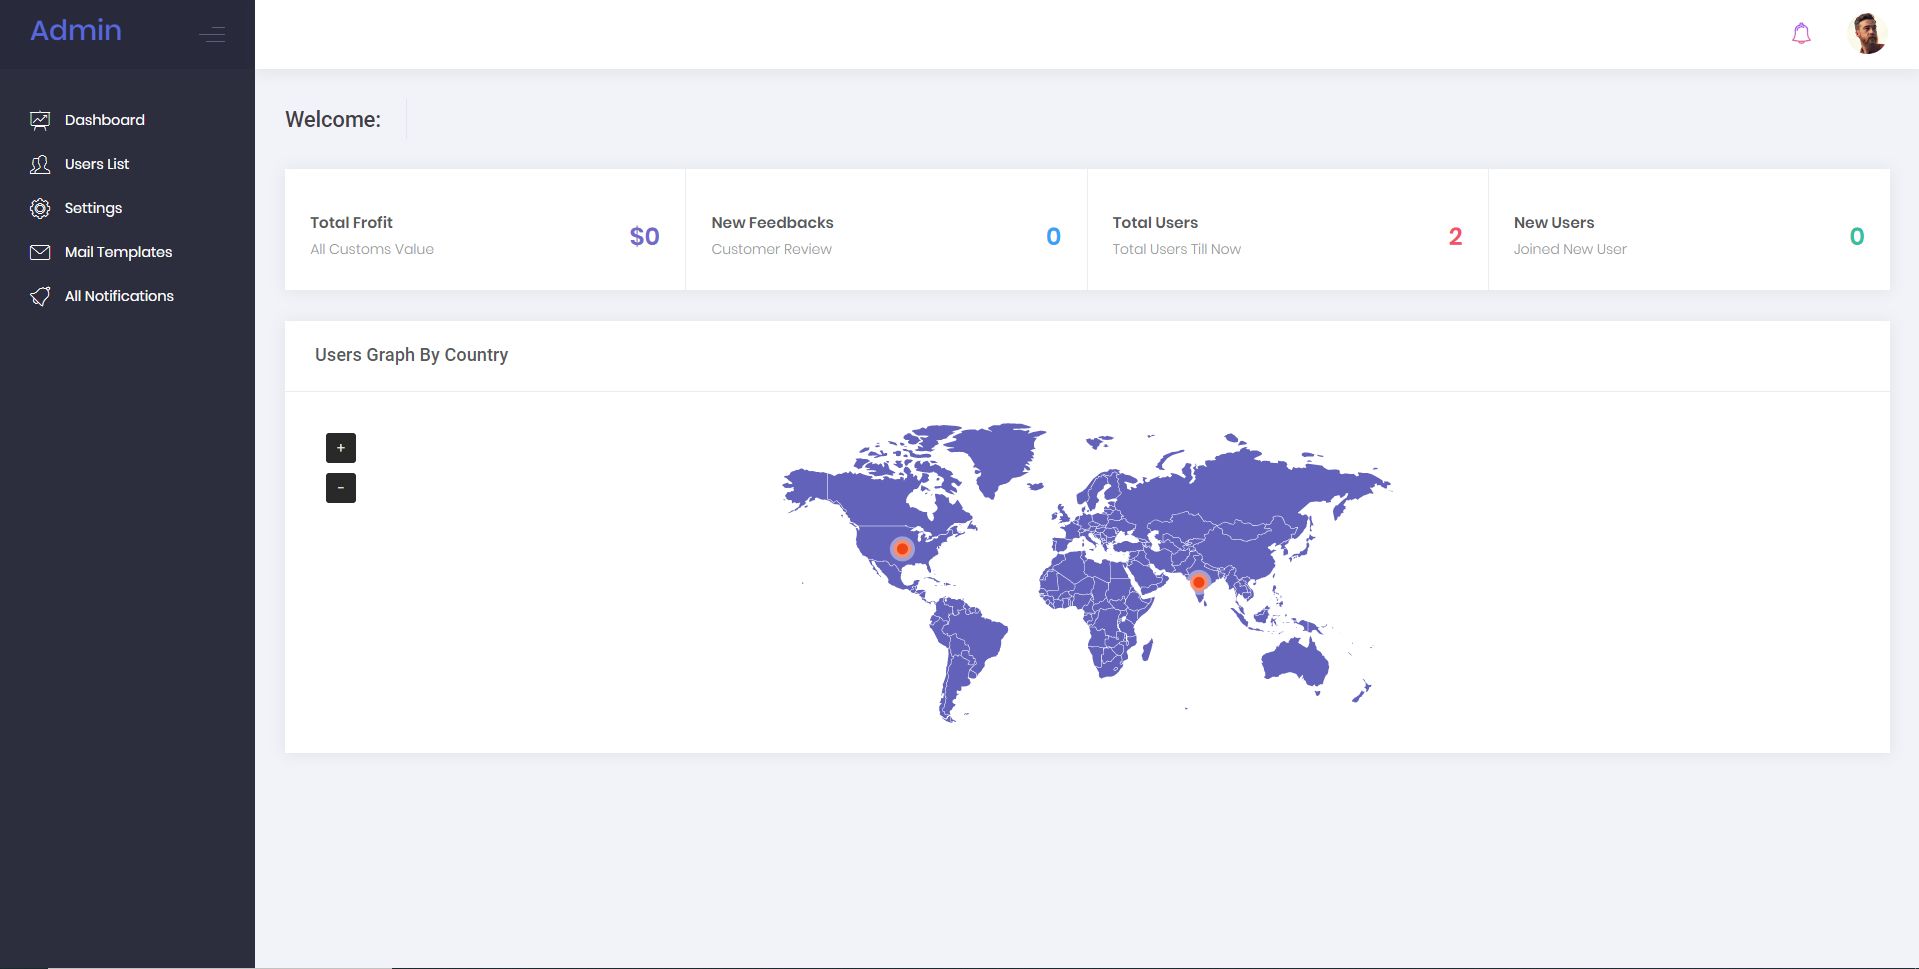Open the user profile avatar menu
This screenshot has width=1919, height=969.
[1866, 34]
